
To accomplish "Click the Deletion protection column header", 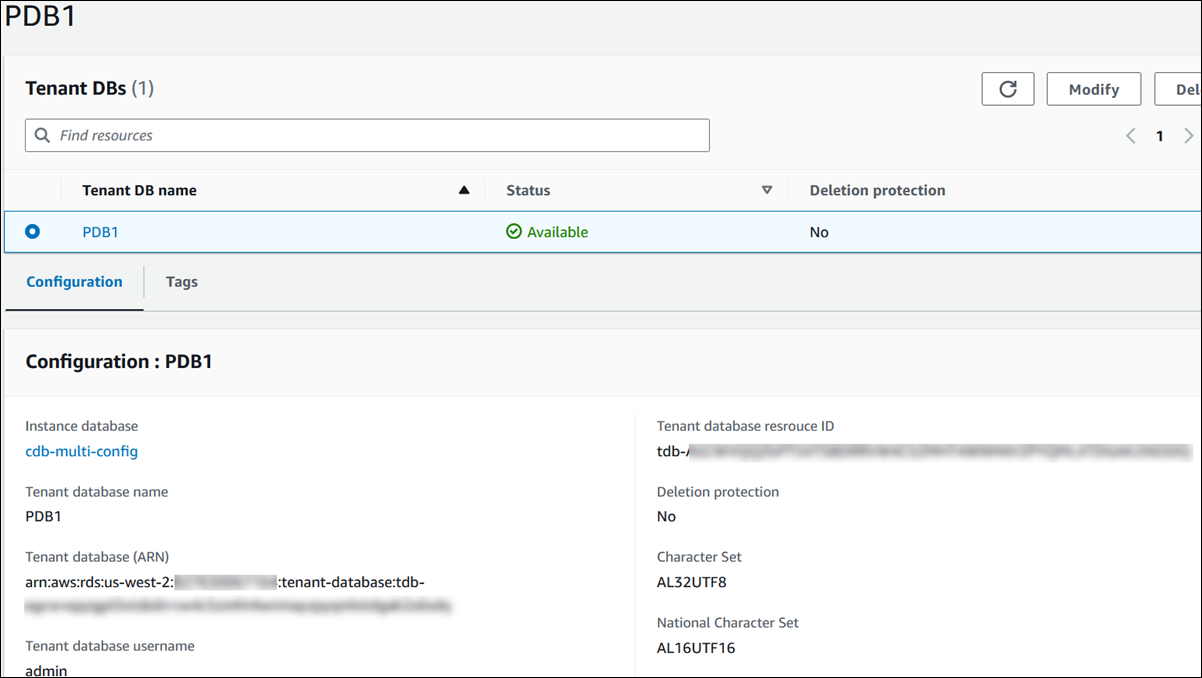I will (x=877, y=189).
